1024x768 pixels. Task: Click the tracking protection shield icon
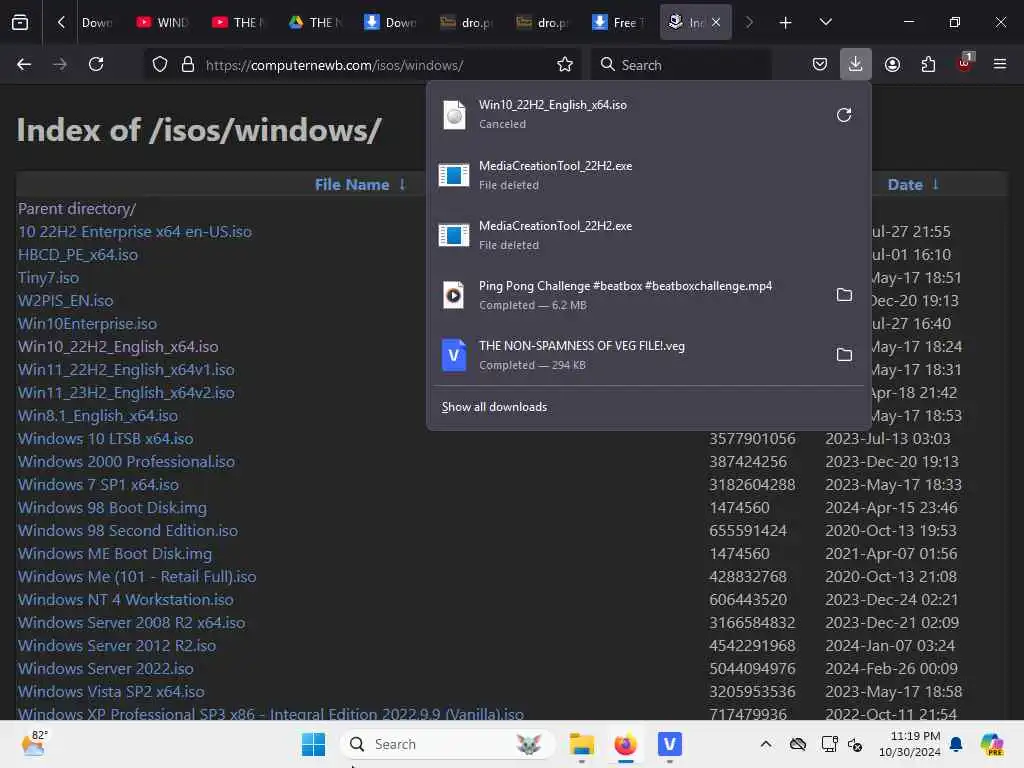(160, 65)
